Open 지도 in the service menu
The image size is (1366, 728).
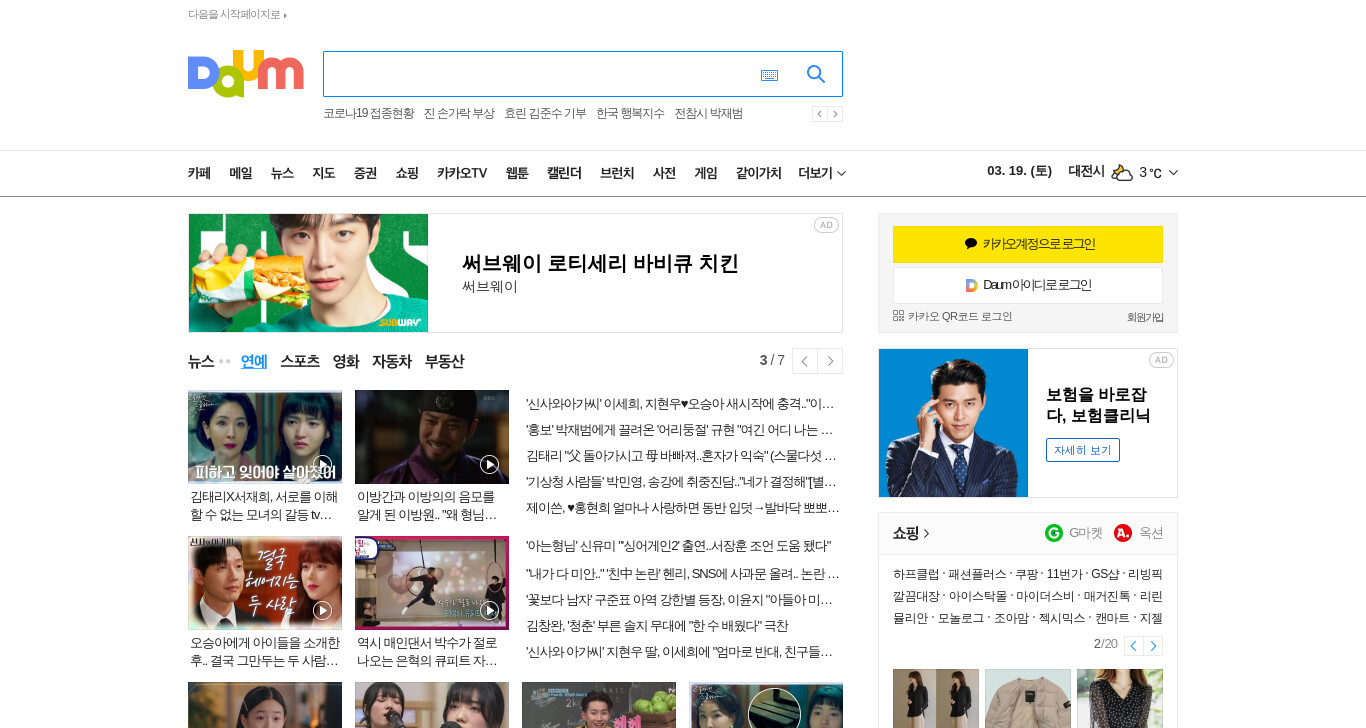(323, 173)
